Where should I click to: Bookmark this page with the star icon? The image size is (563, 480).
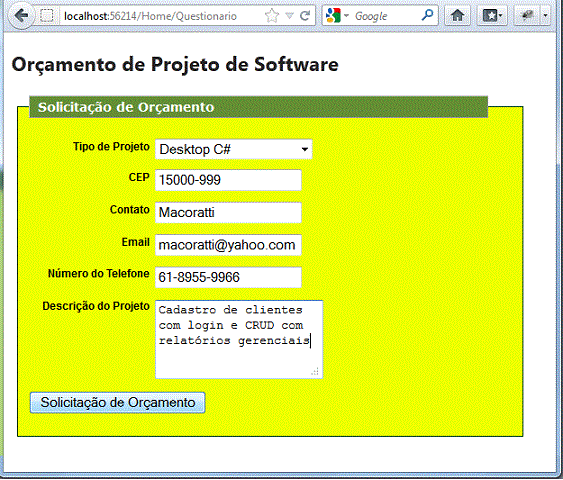pyautogui.click(x=272, y=15)
